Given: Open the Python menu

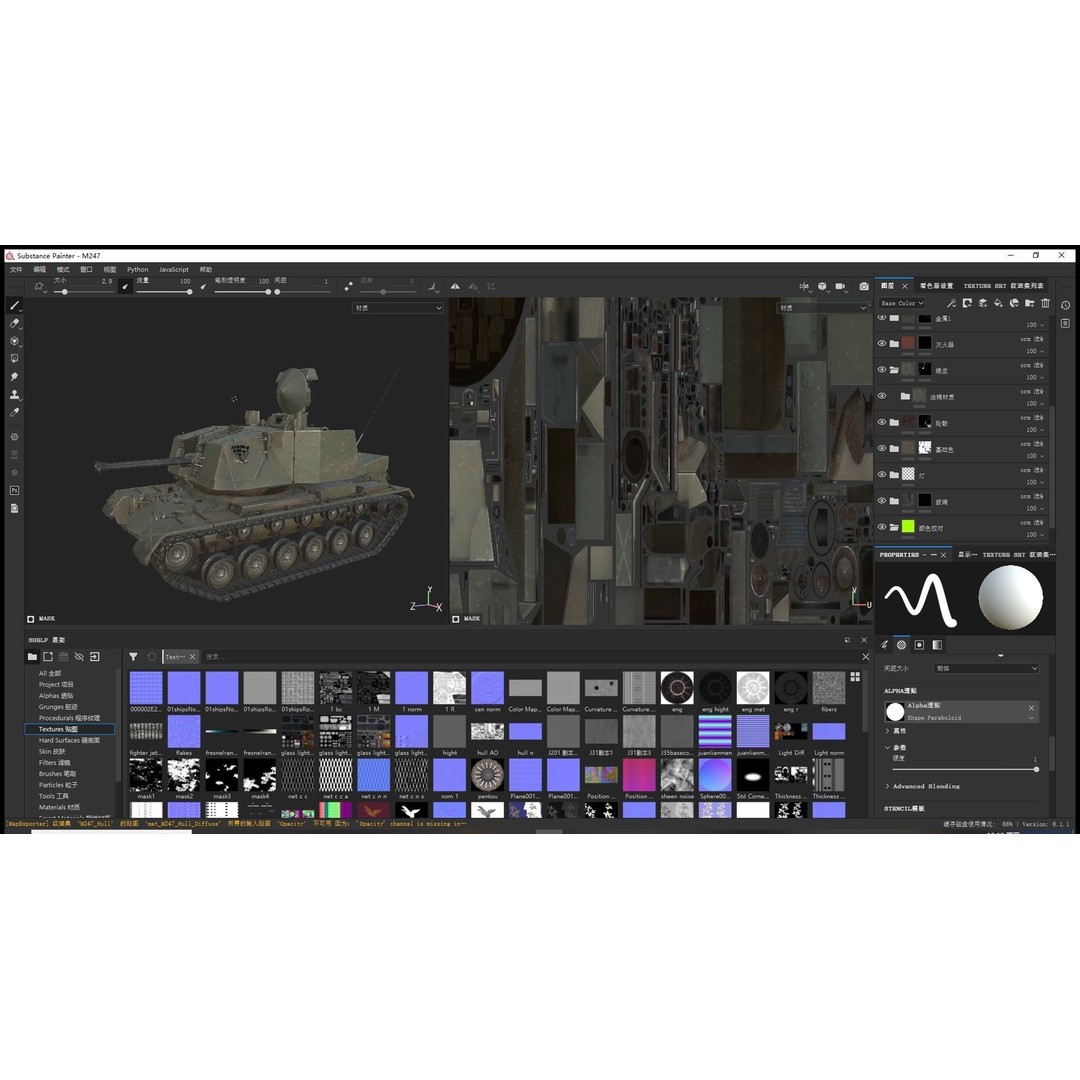Looking at the screenshot, I should tap(138, 269).
